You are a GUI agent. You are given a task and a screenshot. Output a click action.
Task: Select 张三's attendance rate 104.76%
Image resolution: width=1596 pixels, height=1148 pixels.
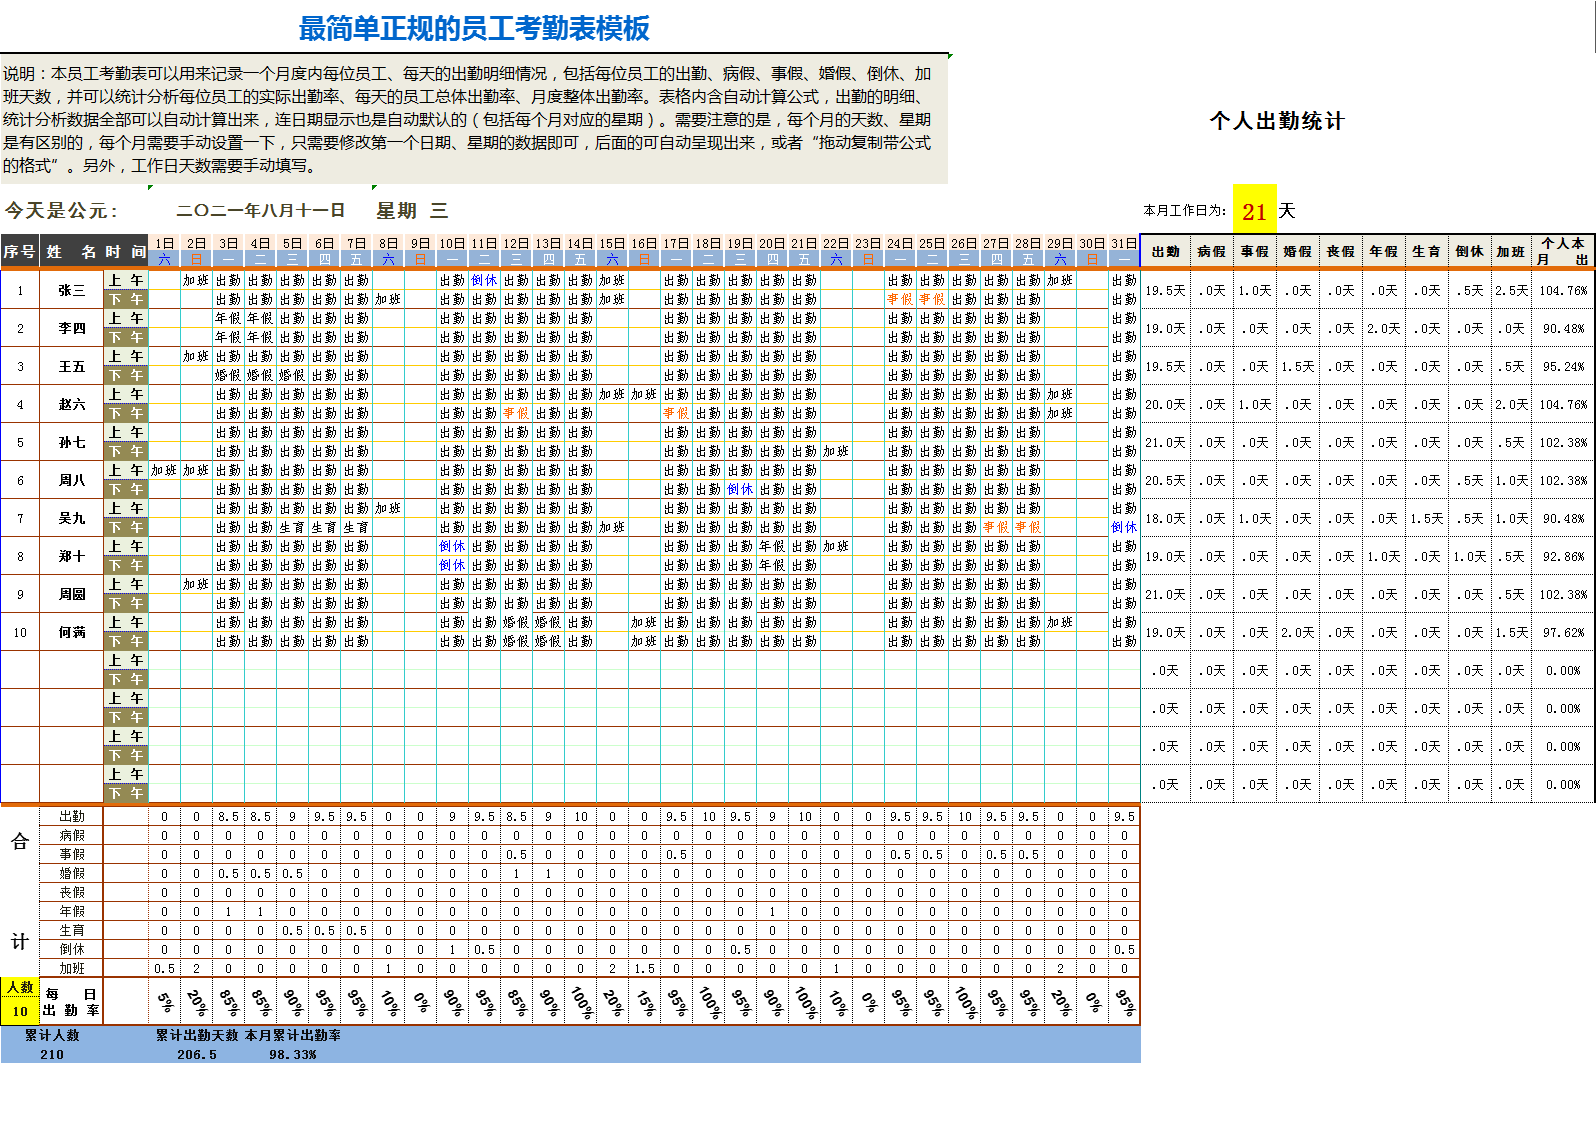tap(1563, 290)
